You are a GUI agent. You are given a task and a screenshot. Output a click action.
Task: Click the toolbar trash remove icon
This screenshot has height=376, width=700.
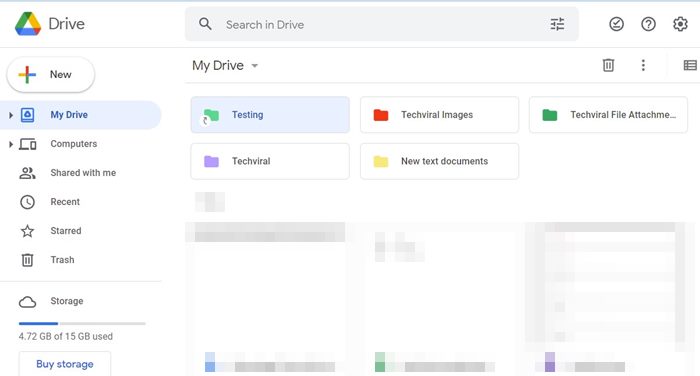click(608, 65)
